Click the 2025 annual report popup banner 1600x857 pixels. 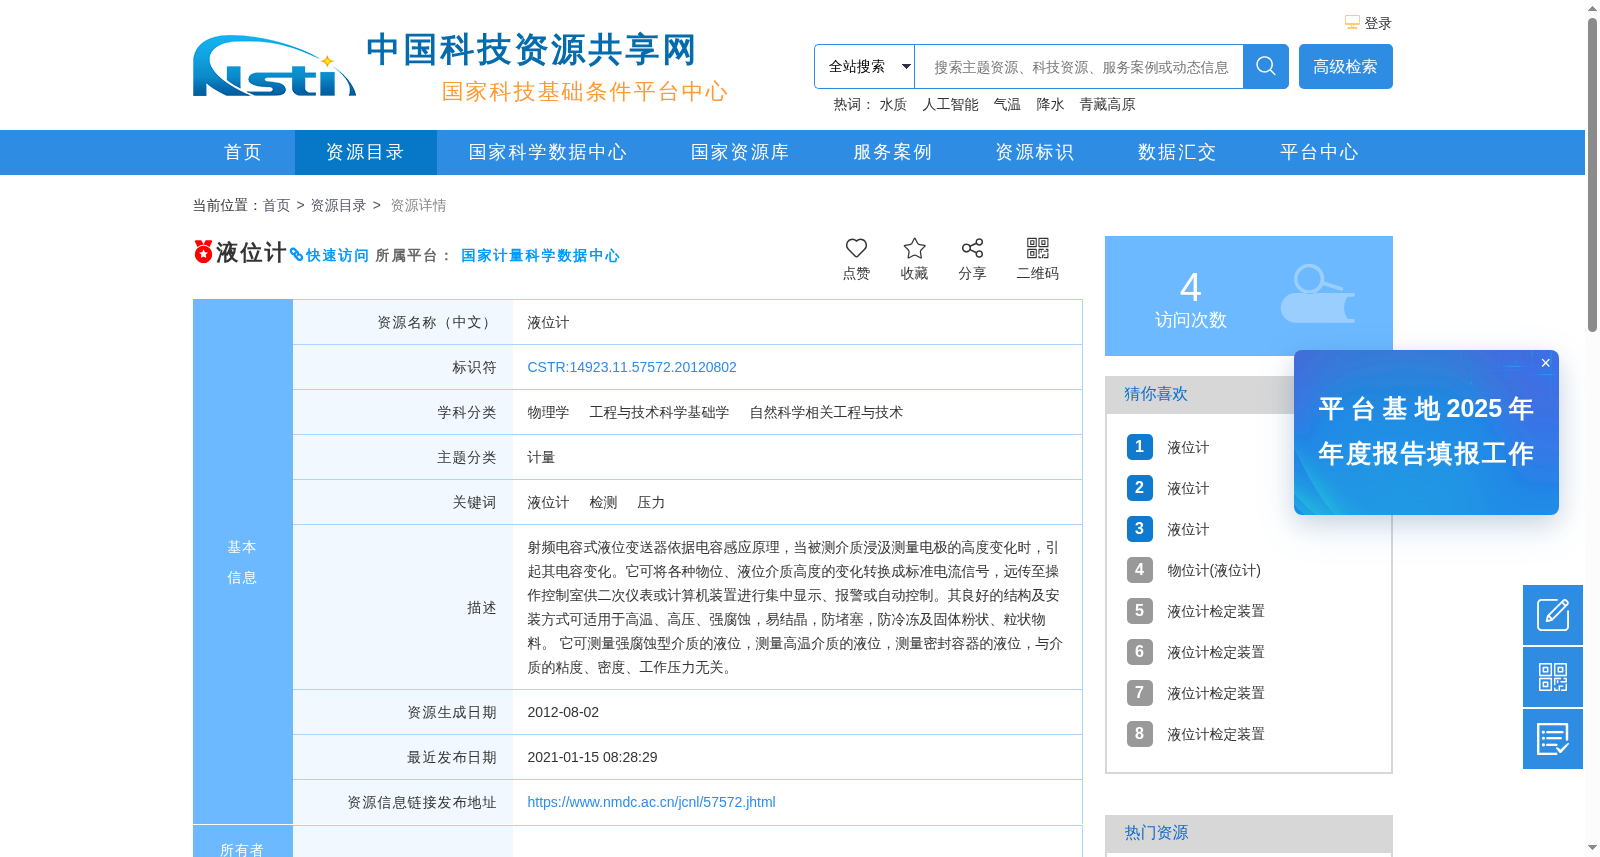pyautogui.click(x=1426, y=432)
